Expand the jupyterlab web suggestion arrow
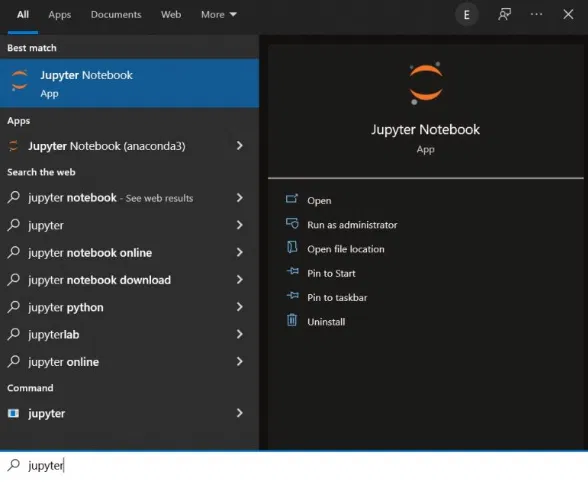Image resolution: width=588 pixels, height=482 pixels. click(240, 334)
